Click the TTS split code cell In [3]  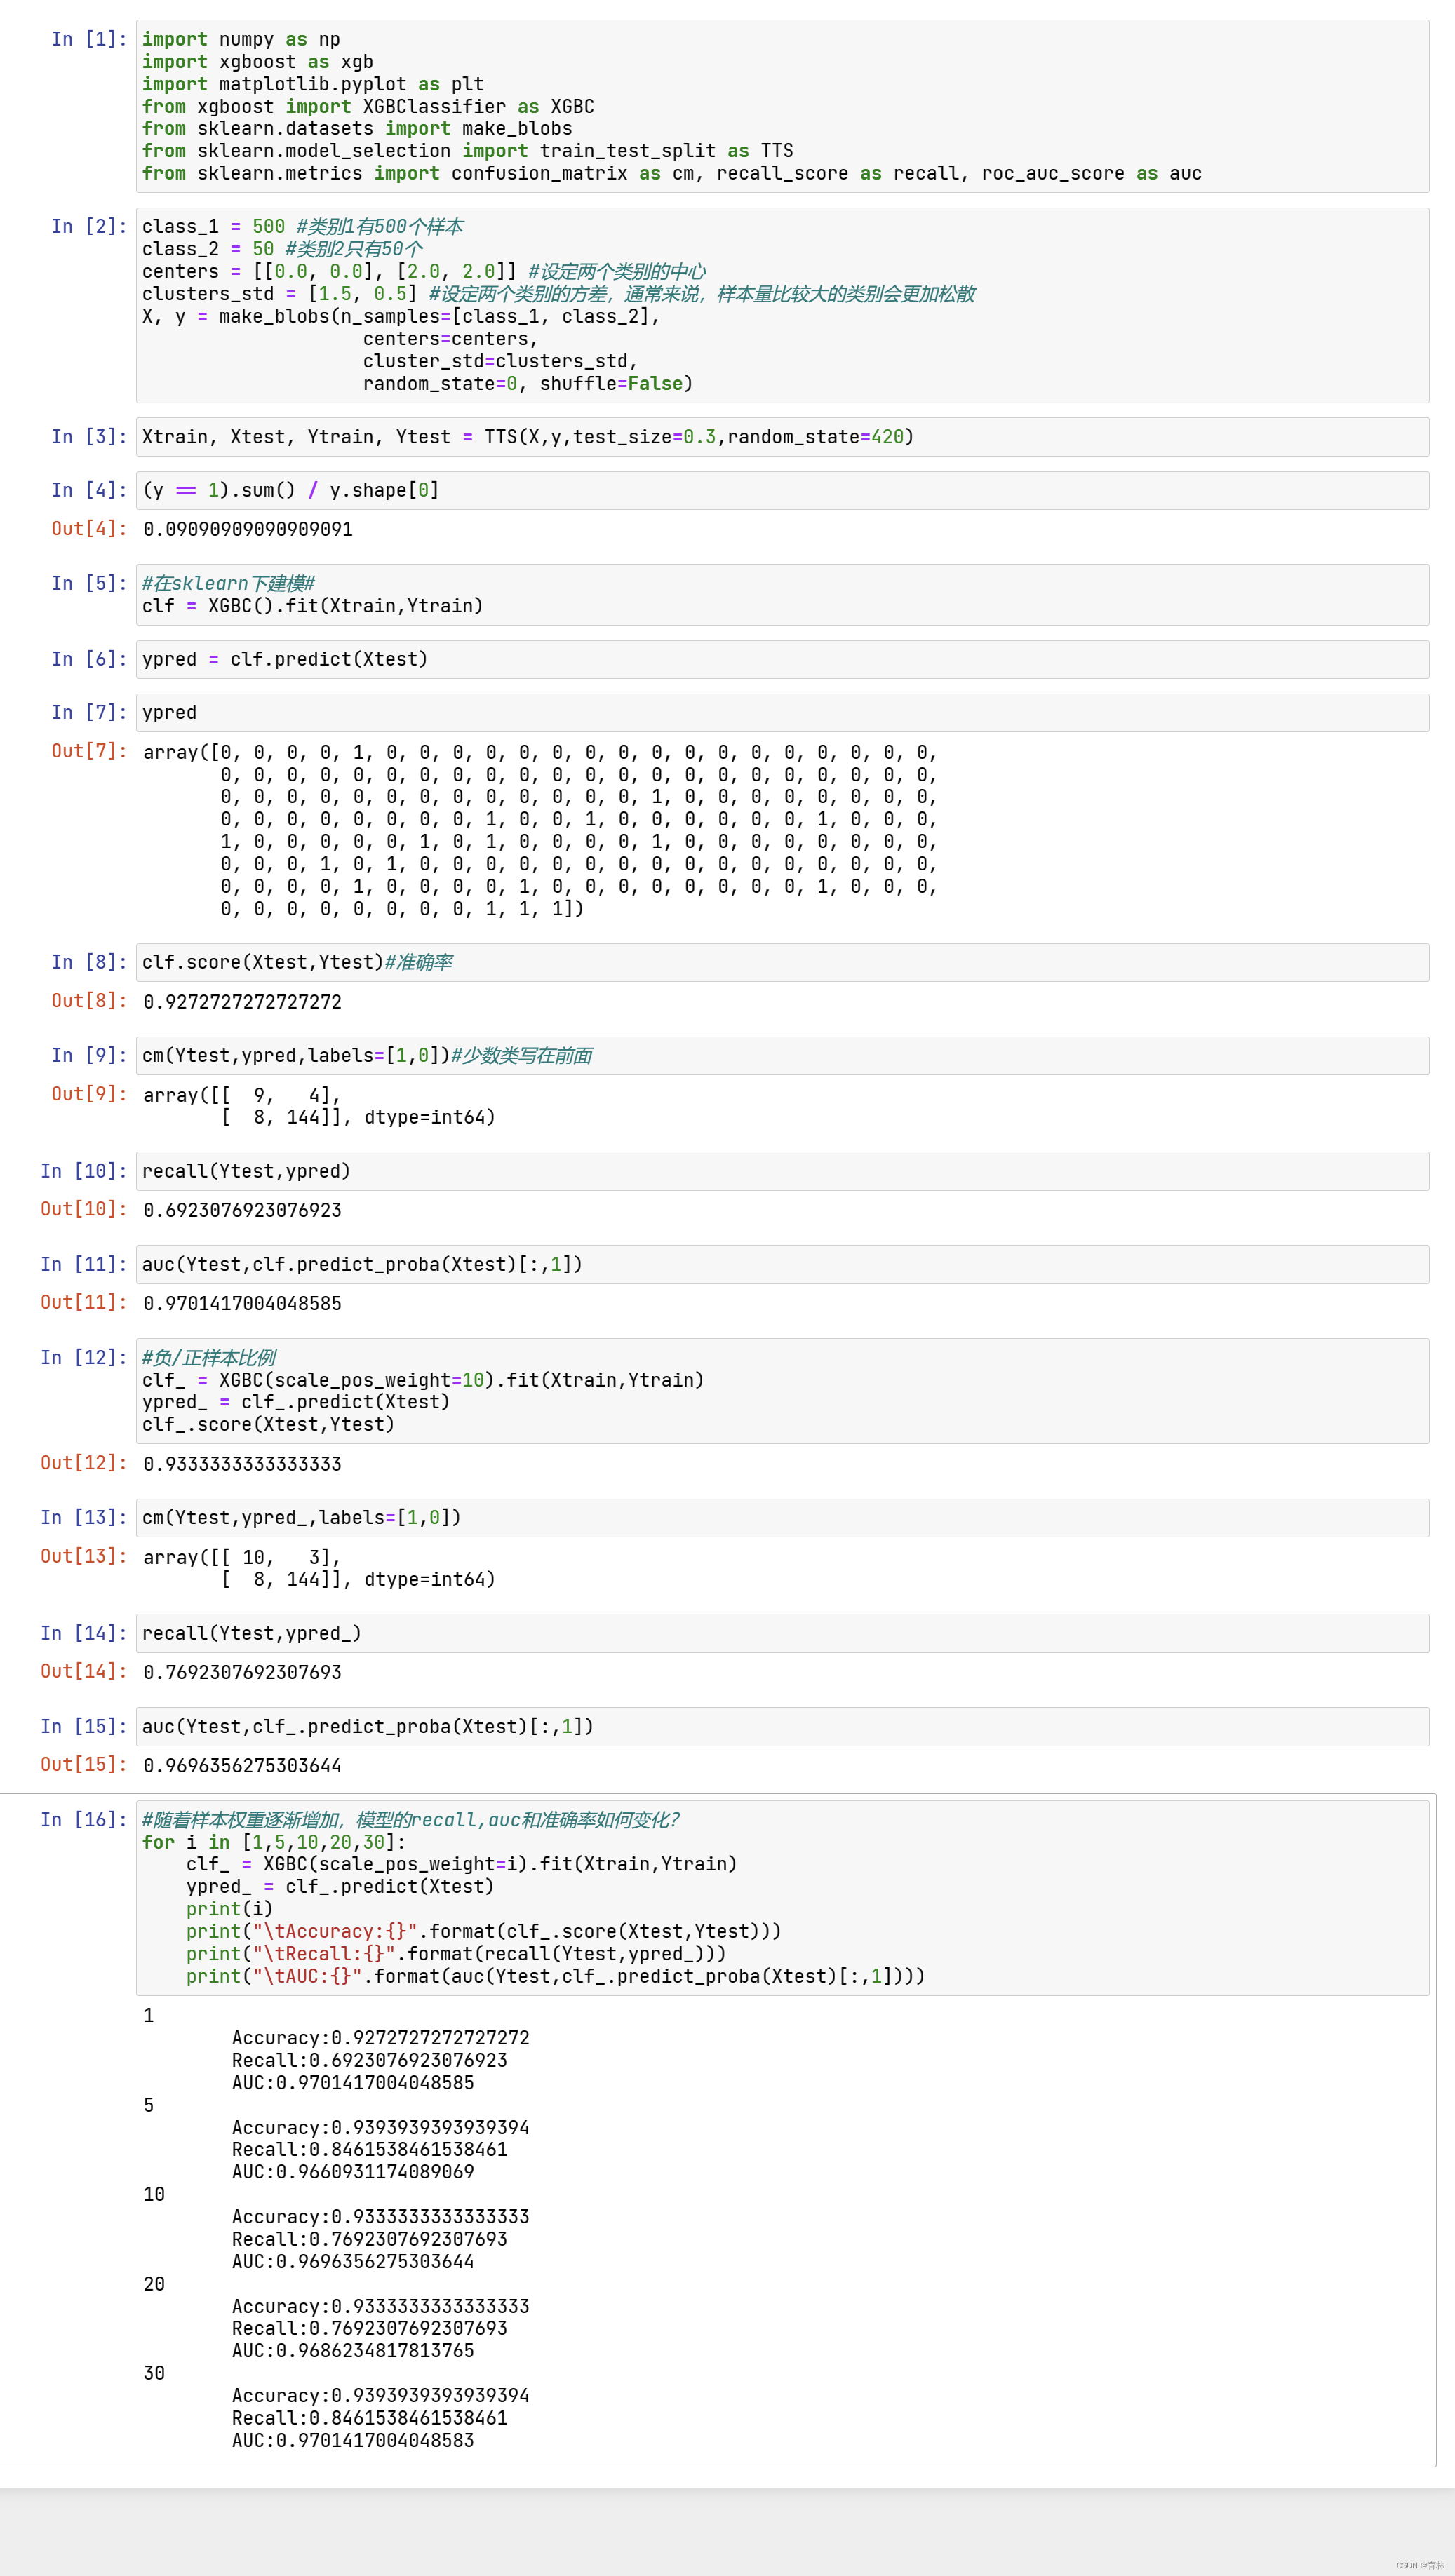click(x=782, y=437)
